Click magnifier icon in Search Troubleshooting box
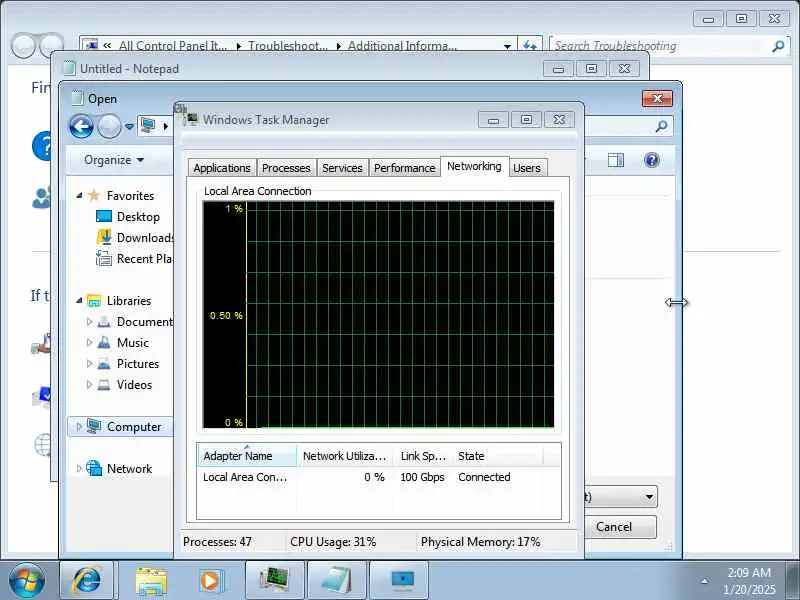 pyautogui.click(x=778, y=46)
